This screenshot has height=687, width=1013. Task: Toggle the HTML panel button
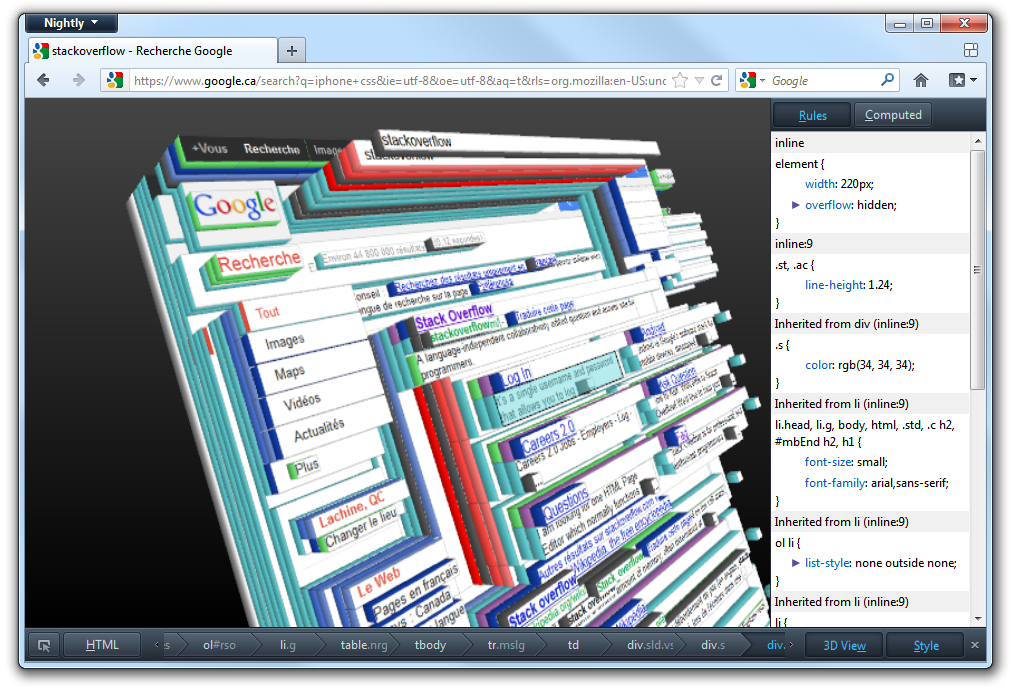click(x=102, y=645)
